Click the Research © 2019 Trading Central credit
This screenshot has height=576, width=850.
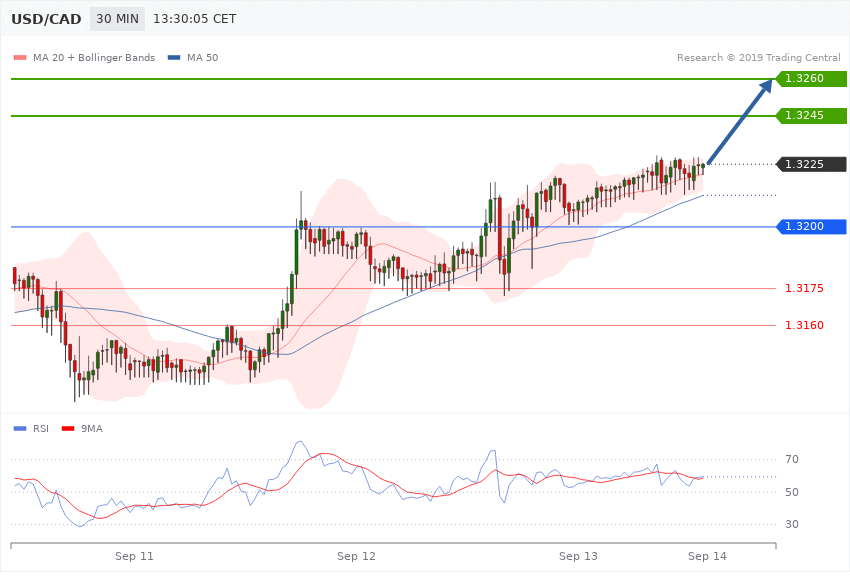758,57
